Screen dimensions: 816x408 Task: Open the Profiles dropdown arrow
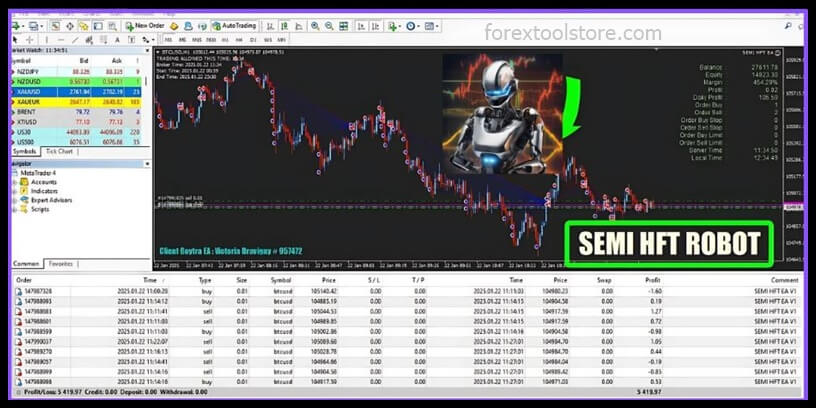pyautogui.click(x=42, y=26)
